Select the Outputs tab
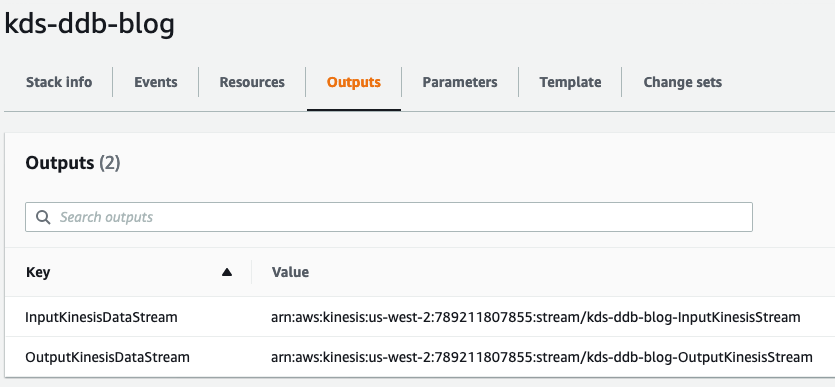835x387 pixels. [354, 83]
